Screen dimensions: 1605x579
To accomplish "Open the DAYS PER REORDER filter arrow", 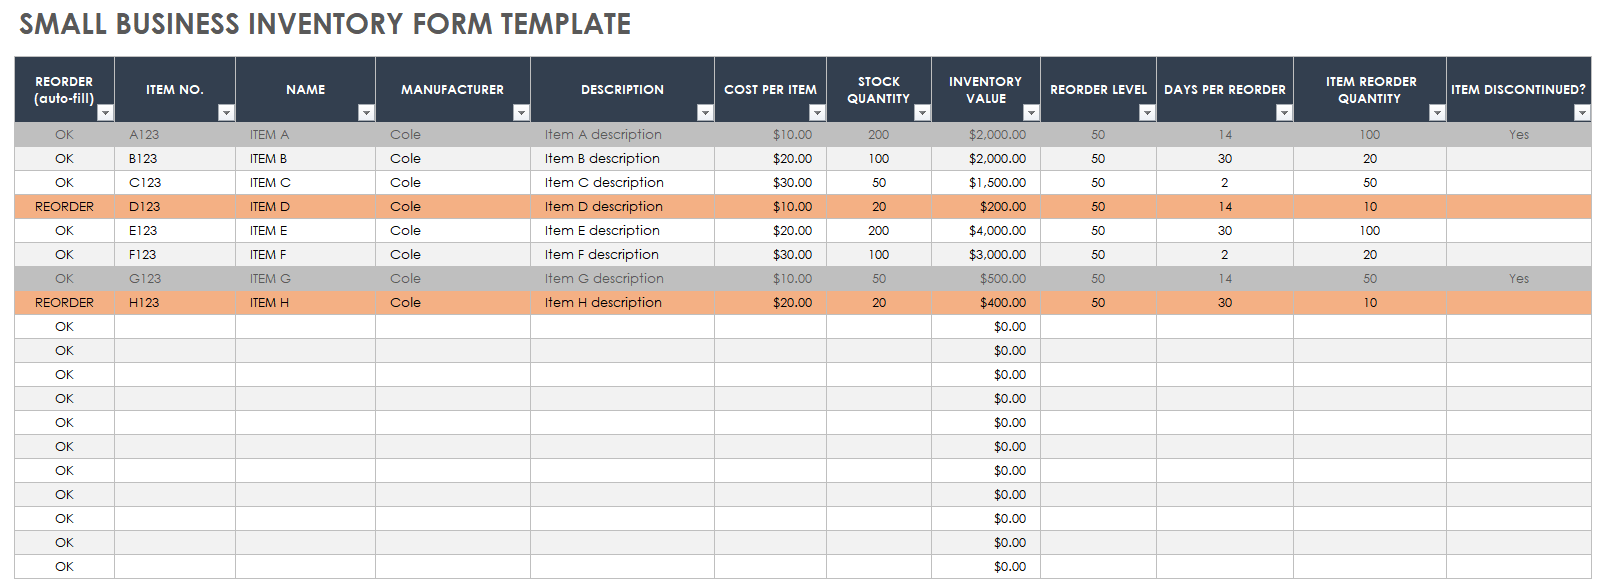I will (x=1284, y=113).
